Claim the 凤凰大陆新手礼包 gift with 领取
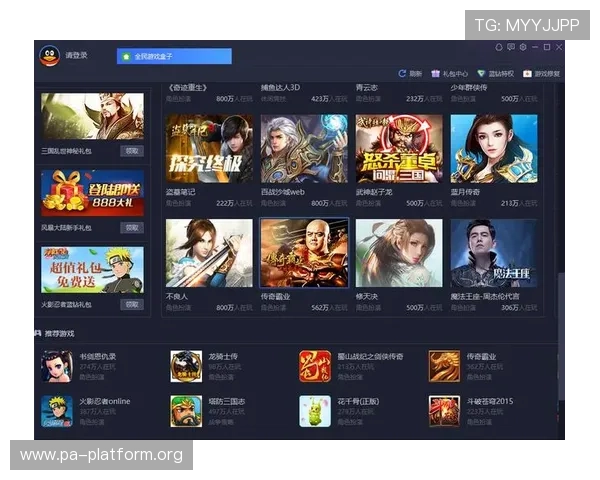This screenshot has height=480, width=600. click(132, 228)
